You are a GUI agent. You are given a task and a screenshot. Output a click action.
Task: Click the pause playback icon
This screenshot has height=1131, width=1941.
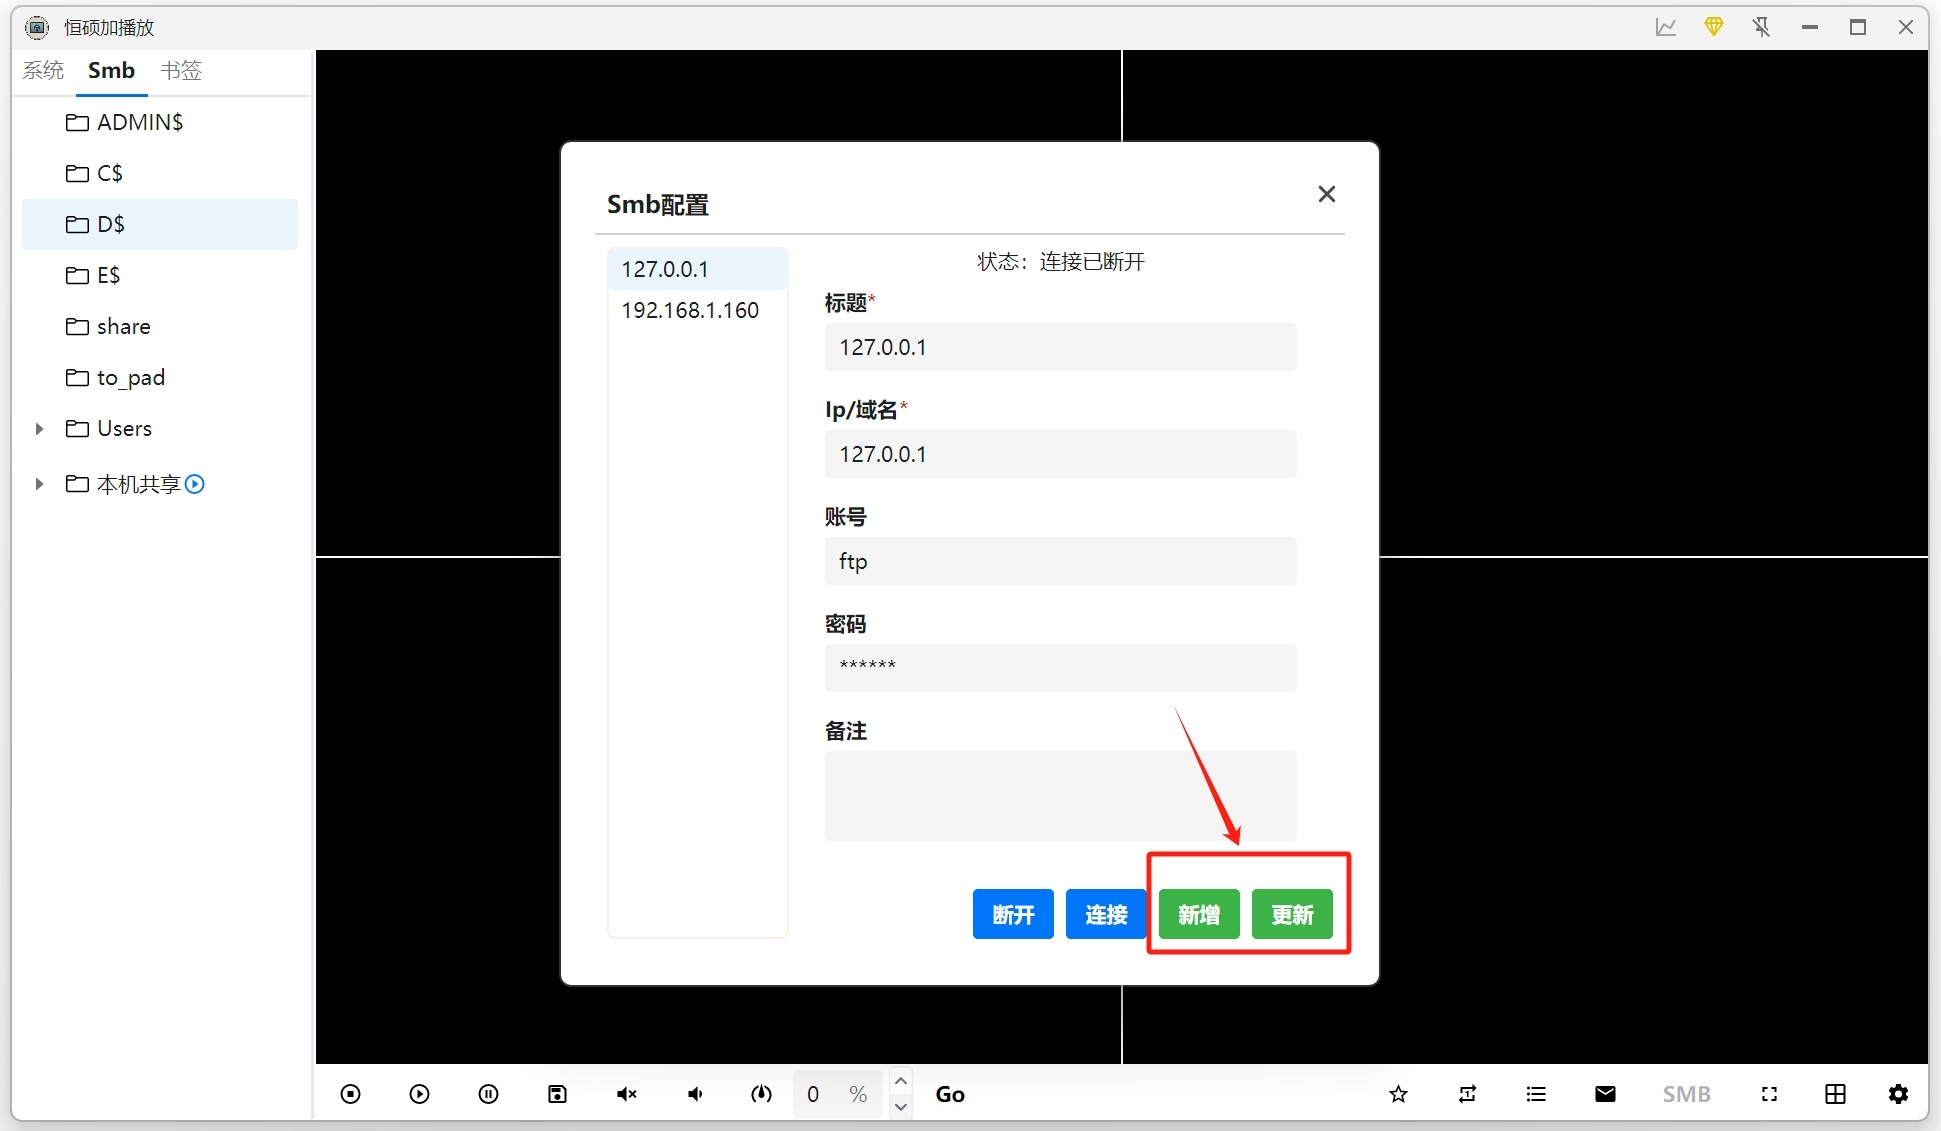[488, 1094]
